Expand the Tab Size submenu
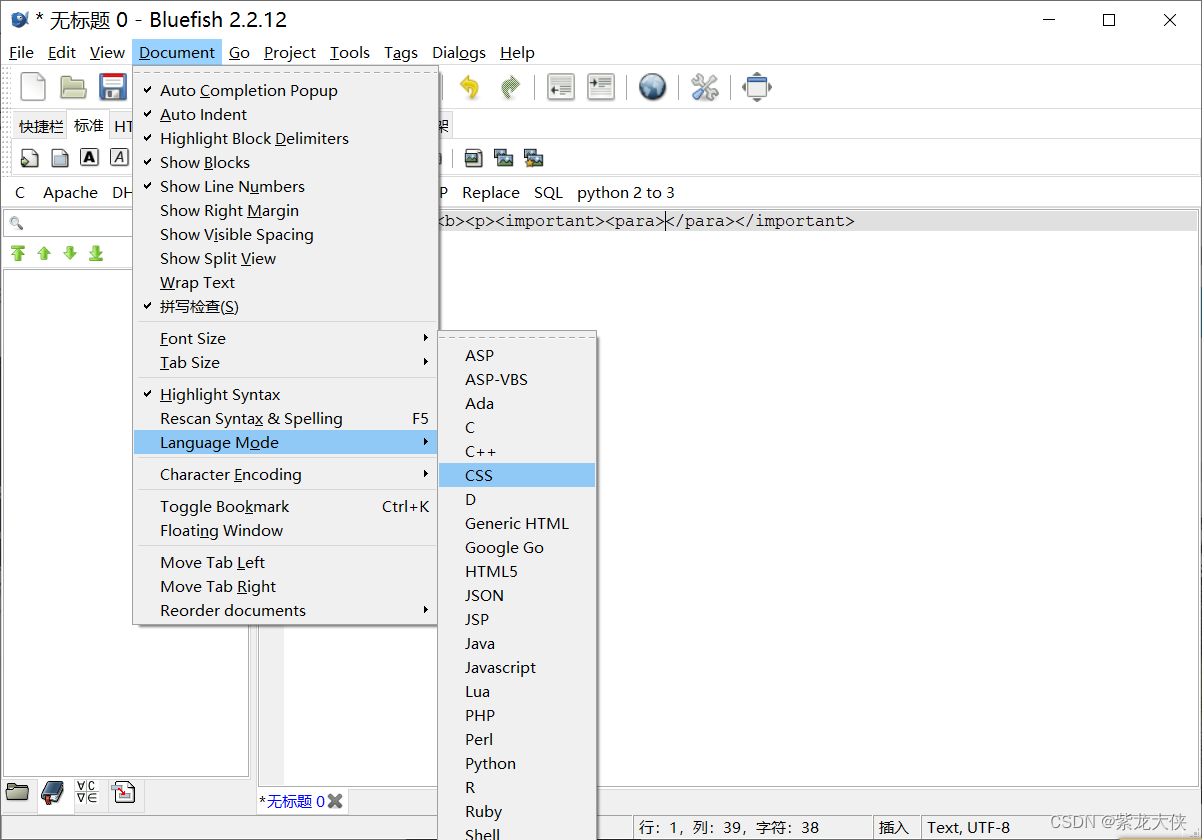The width and height of the screenshot is (1202, 840). pyautogui.click(x=285, y=362)
